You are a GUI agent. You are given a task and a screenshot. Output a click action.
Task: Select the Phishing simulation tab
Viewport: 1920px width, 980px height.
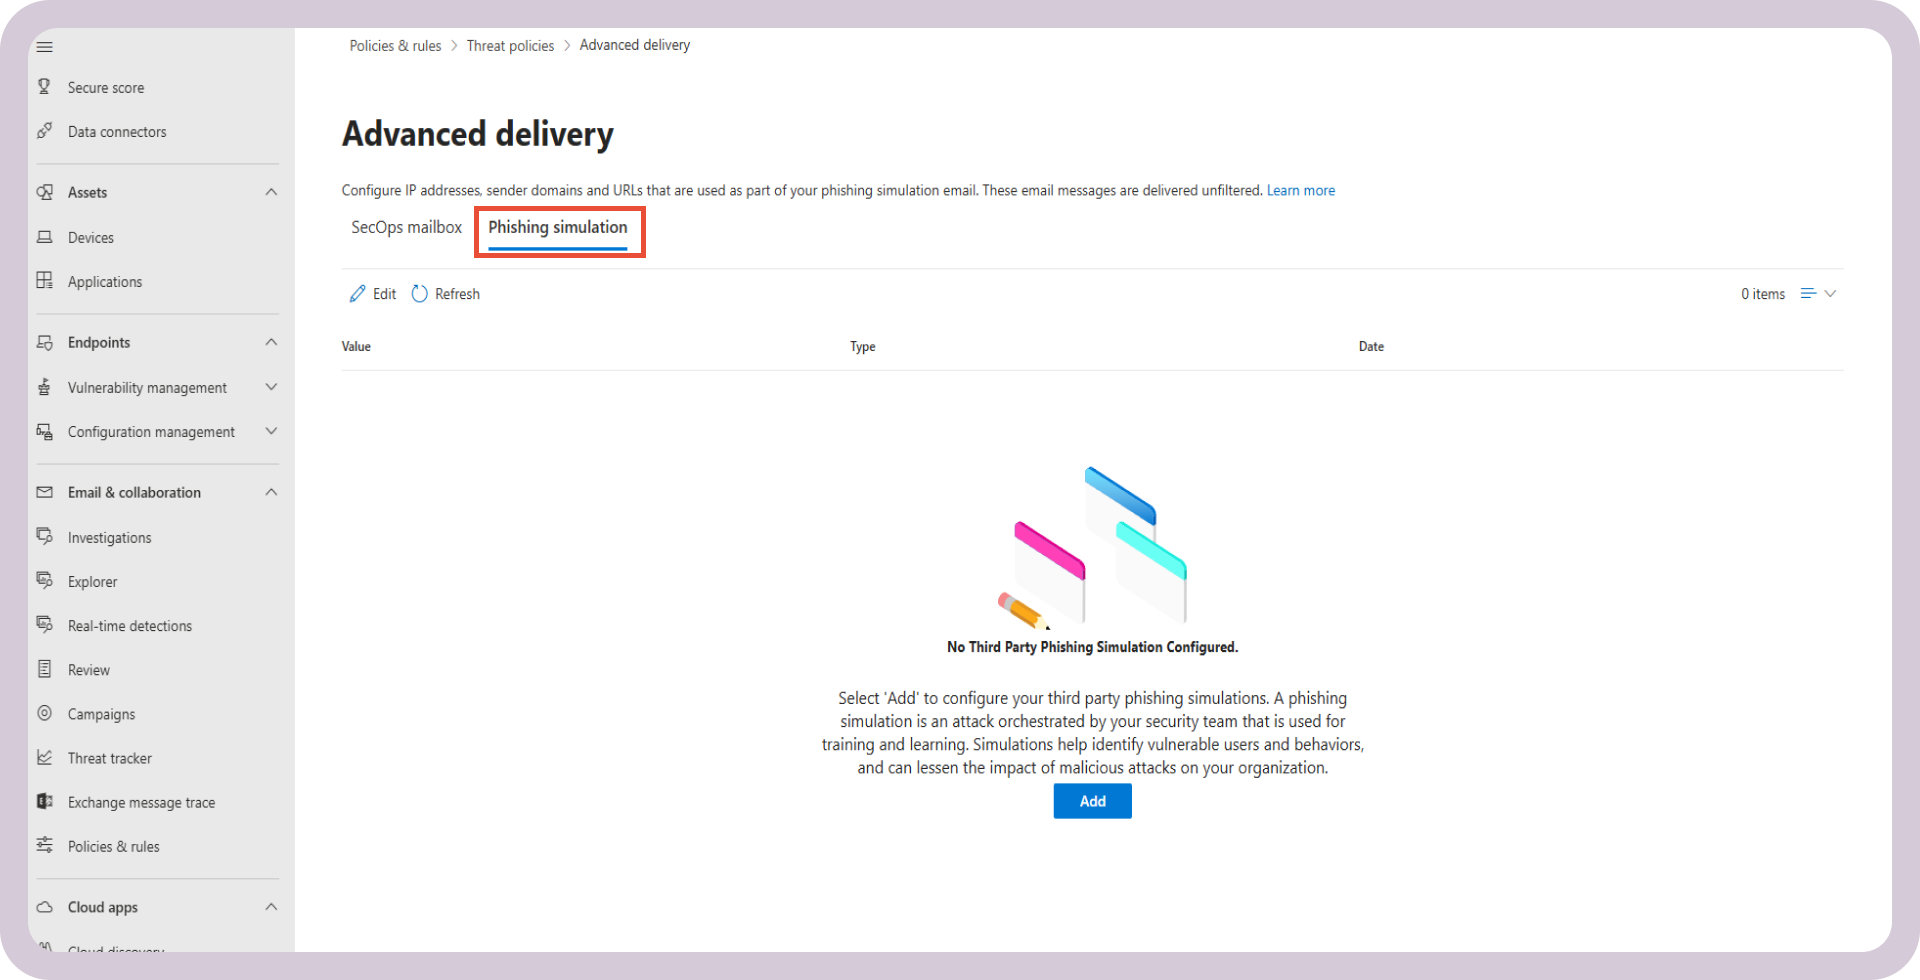coord(558,228)
